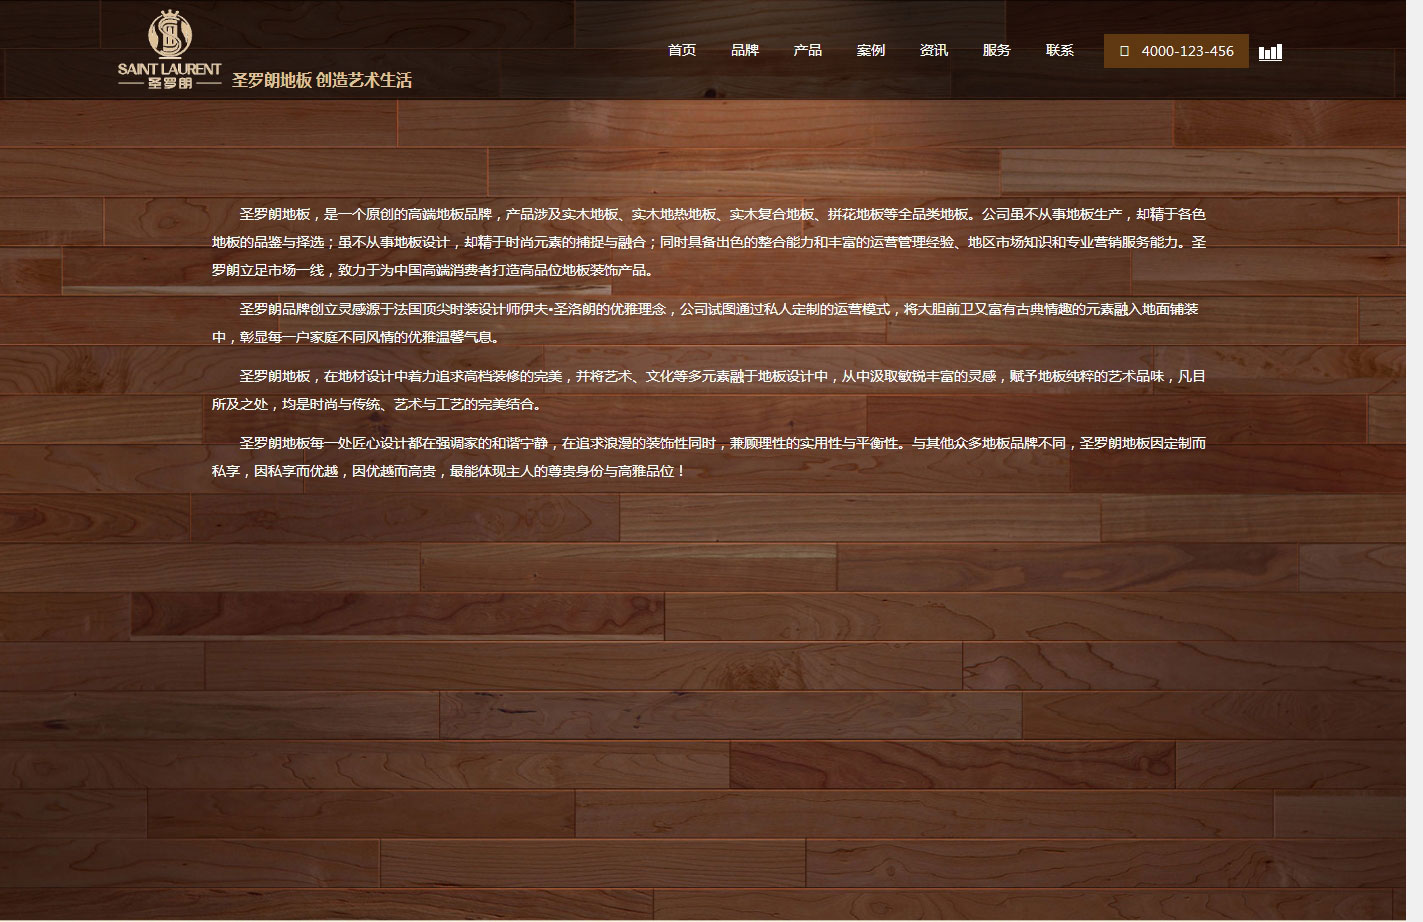Click the line 中，彰显每一户家庭不同风情
Screen dimensions: 1423x922
point(357,337)
